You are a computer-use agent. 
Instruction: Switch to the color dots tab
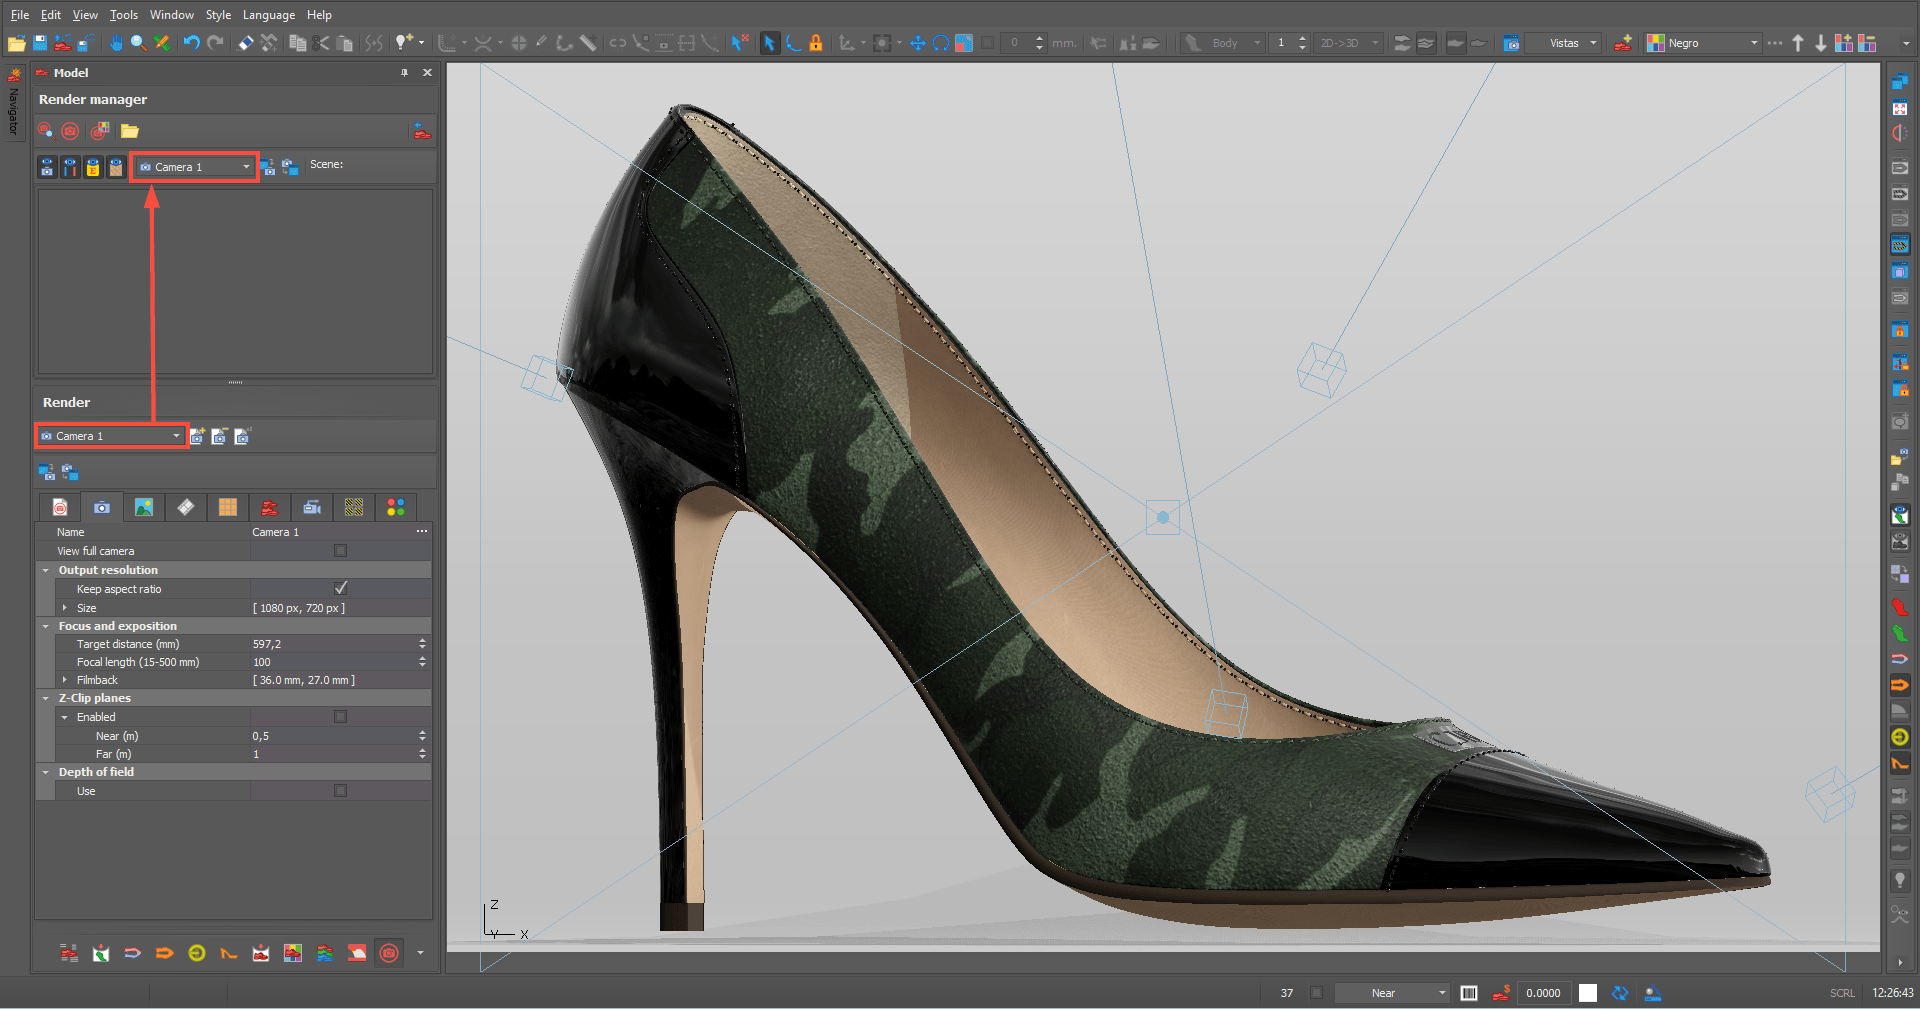(396, 508)
